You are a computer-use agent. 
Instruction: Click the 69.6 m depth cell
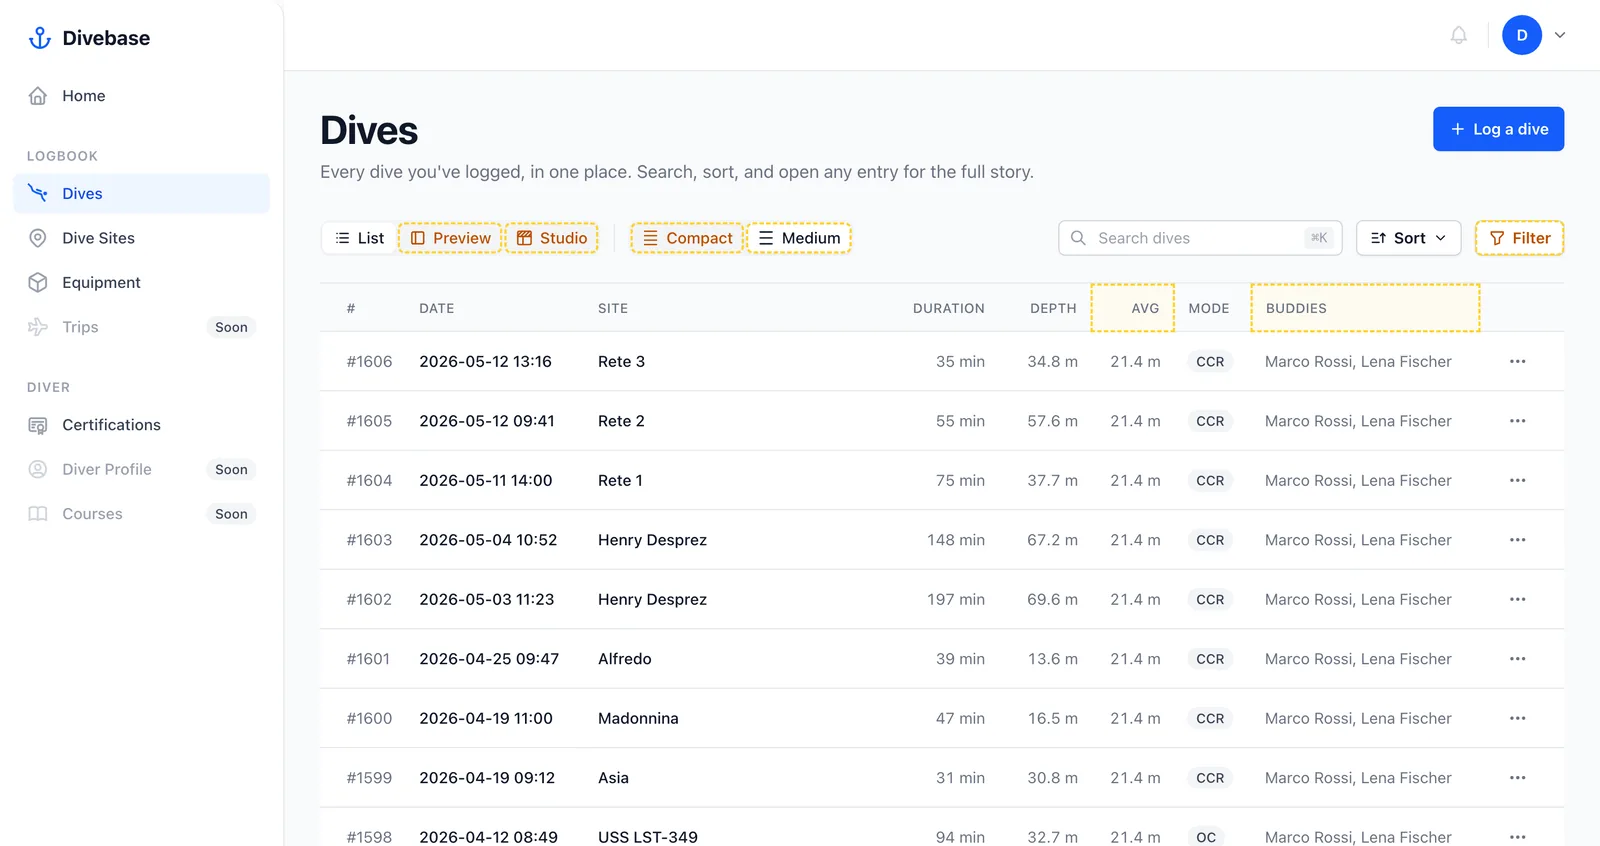[x=1052, y=599]
